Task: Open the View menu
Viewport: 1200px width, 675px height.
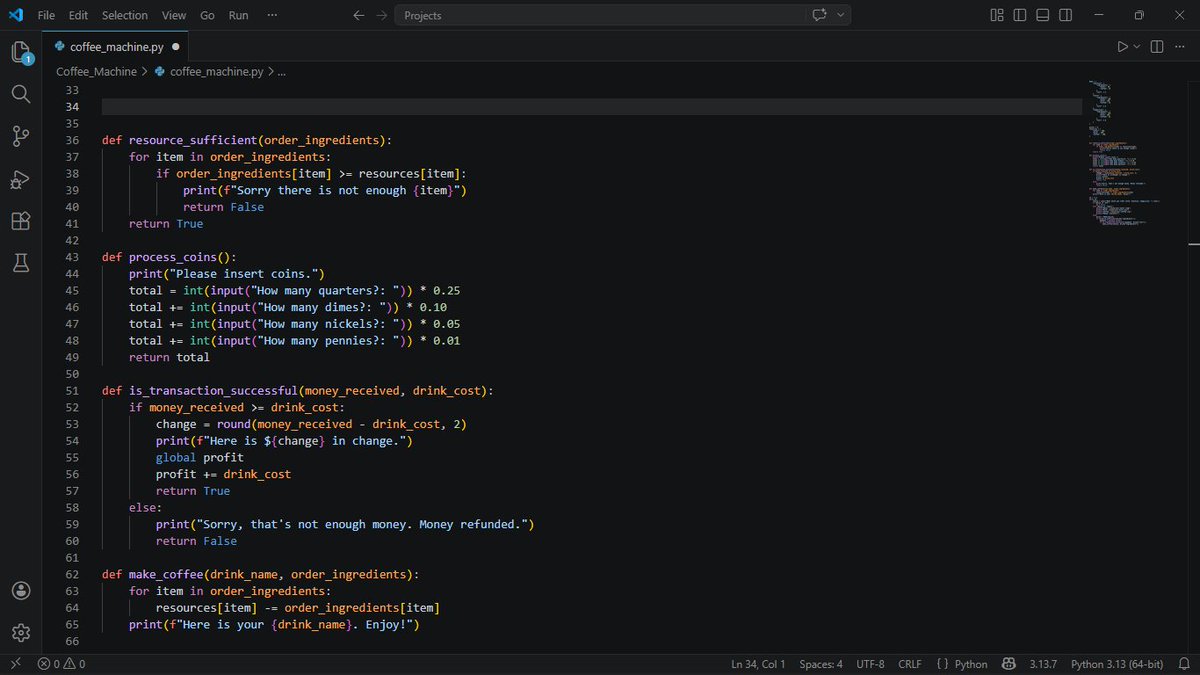Action: pos(174,15)
